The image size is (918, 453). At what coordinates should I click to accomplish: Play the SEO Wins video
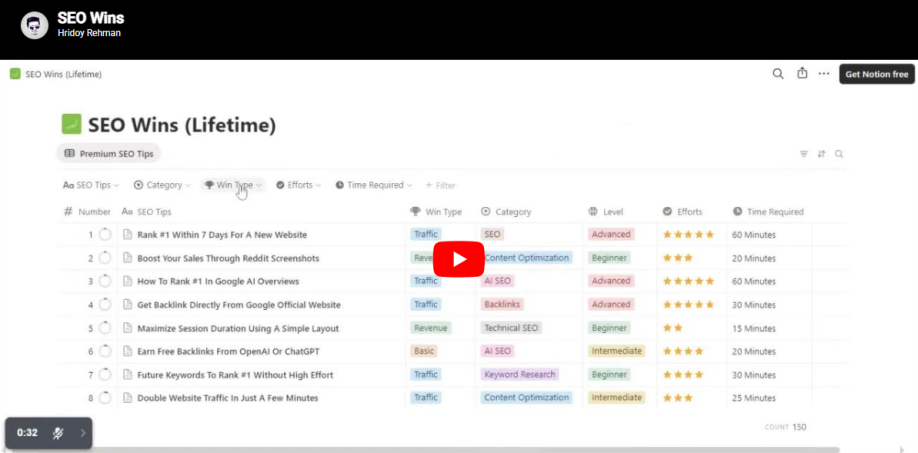click(459, 259)
